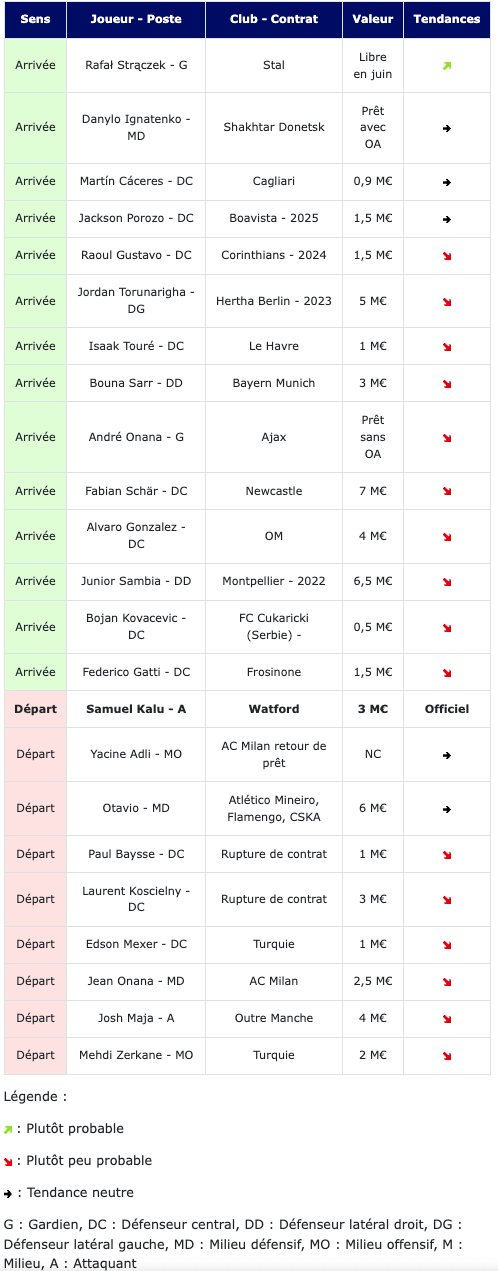Click the neutral arrow in Otavio row

tap(447, 809)
